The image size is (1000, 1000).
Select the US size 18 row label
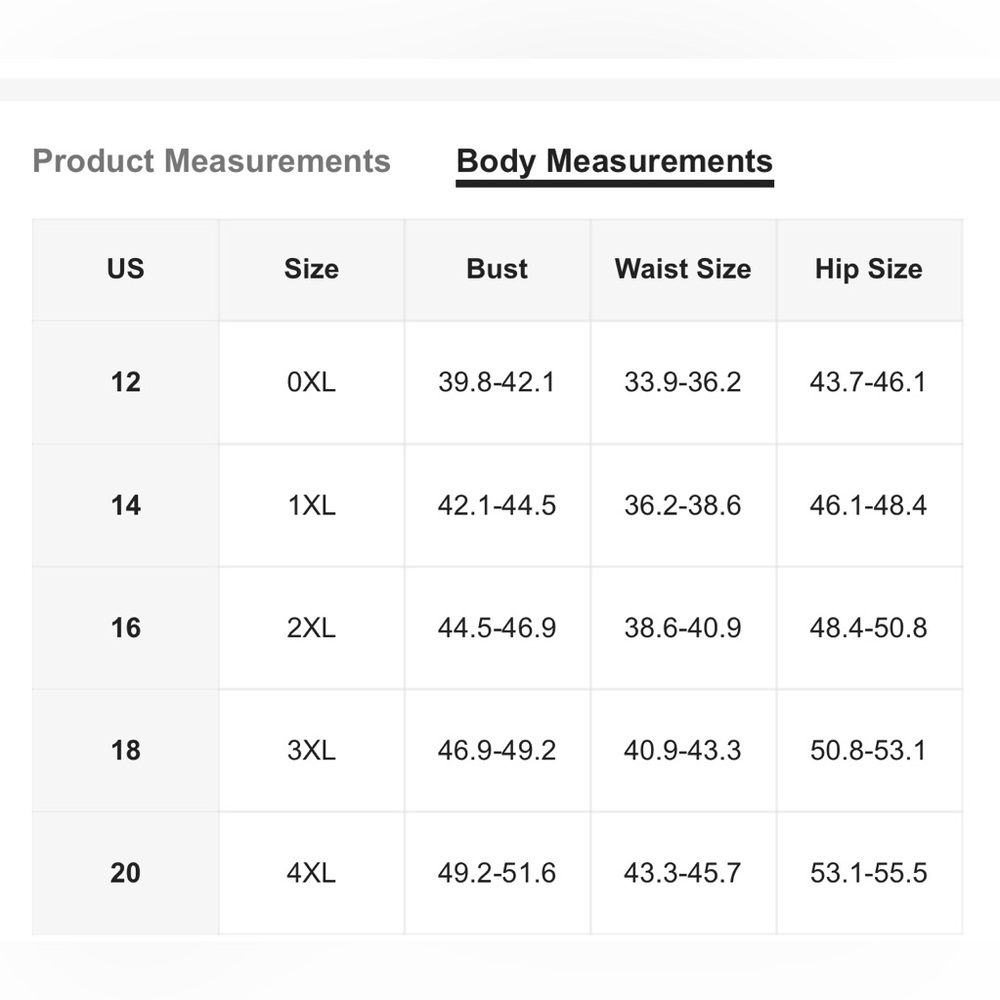pyautogui.click(x=126, y=750)
